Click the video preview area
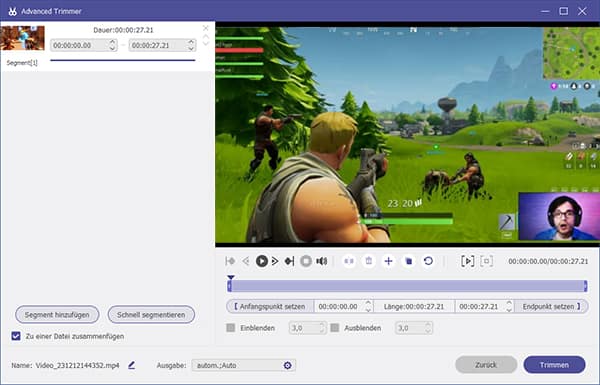The image size is (600, 385). 408,134
